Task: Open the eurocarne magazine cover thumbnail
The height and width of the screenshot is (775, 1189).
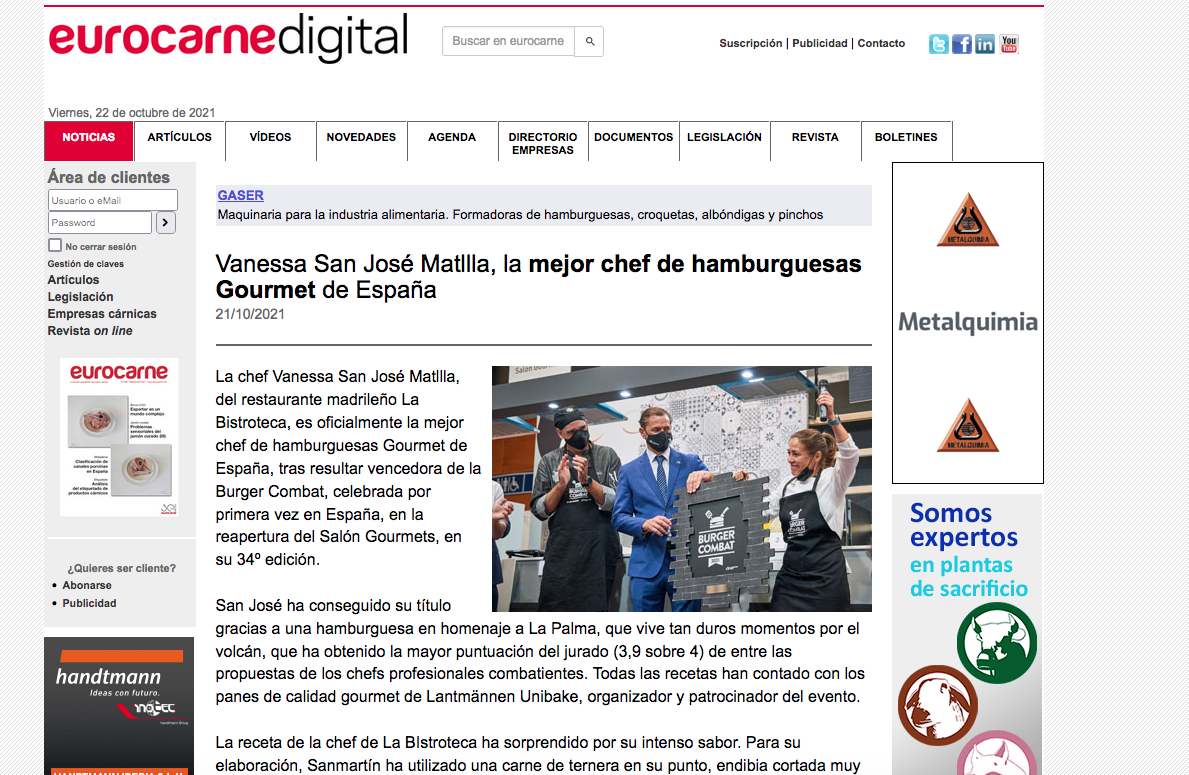Action: (119, 437)
